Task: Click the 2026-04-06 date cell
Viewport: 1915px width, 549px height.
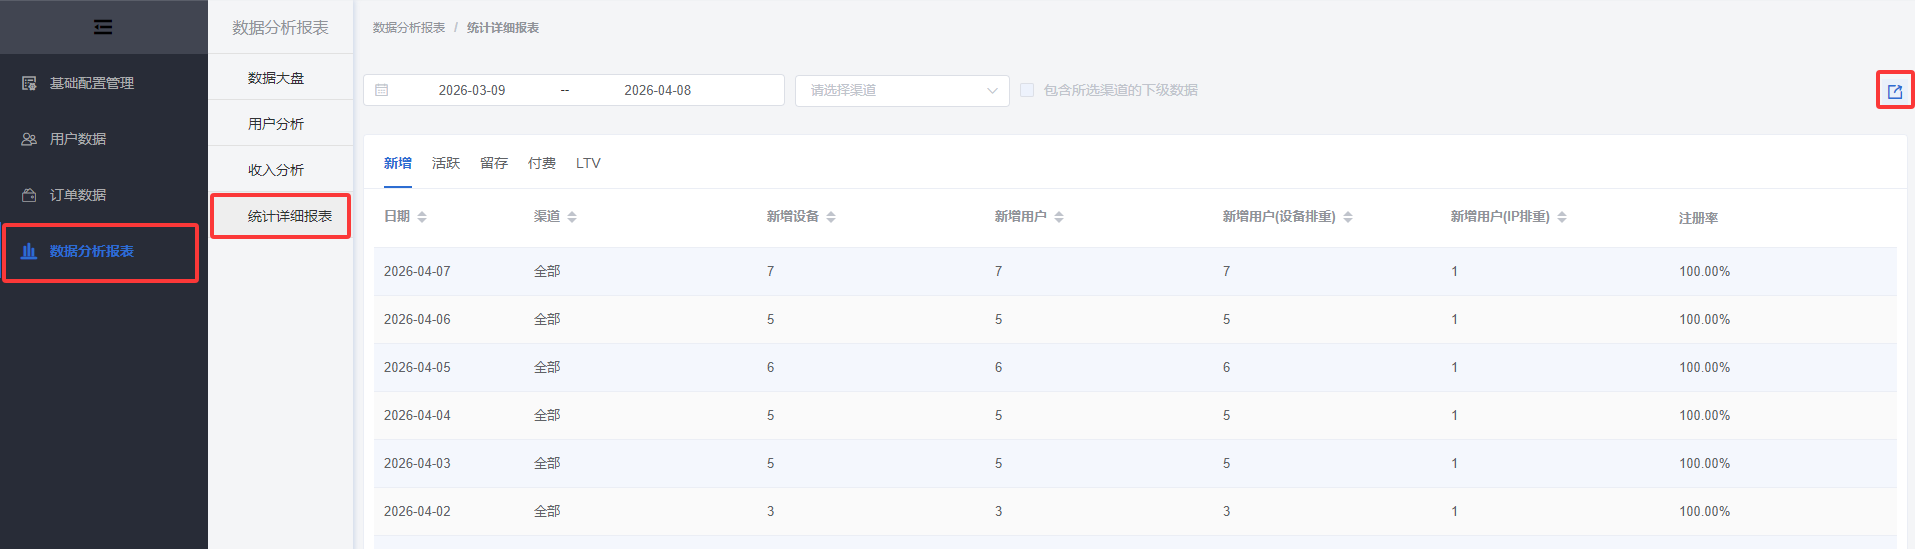Action: click(x=417, y=319)
